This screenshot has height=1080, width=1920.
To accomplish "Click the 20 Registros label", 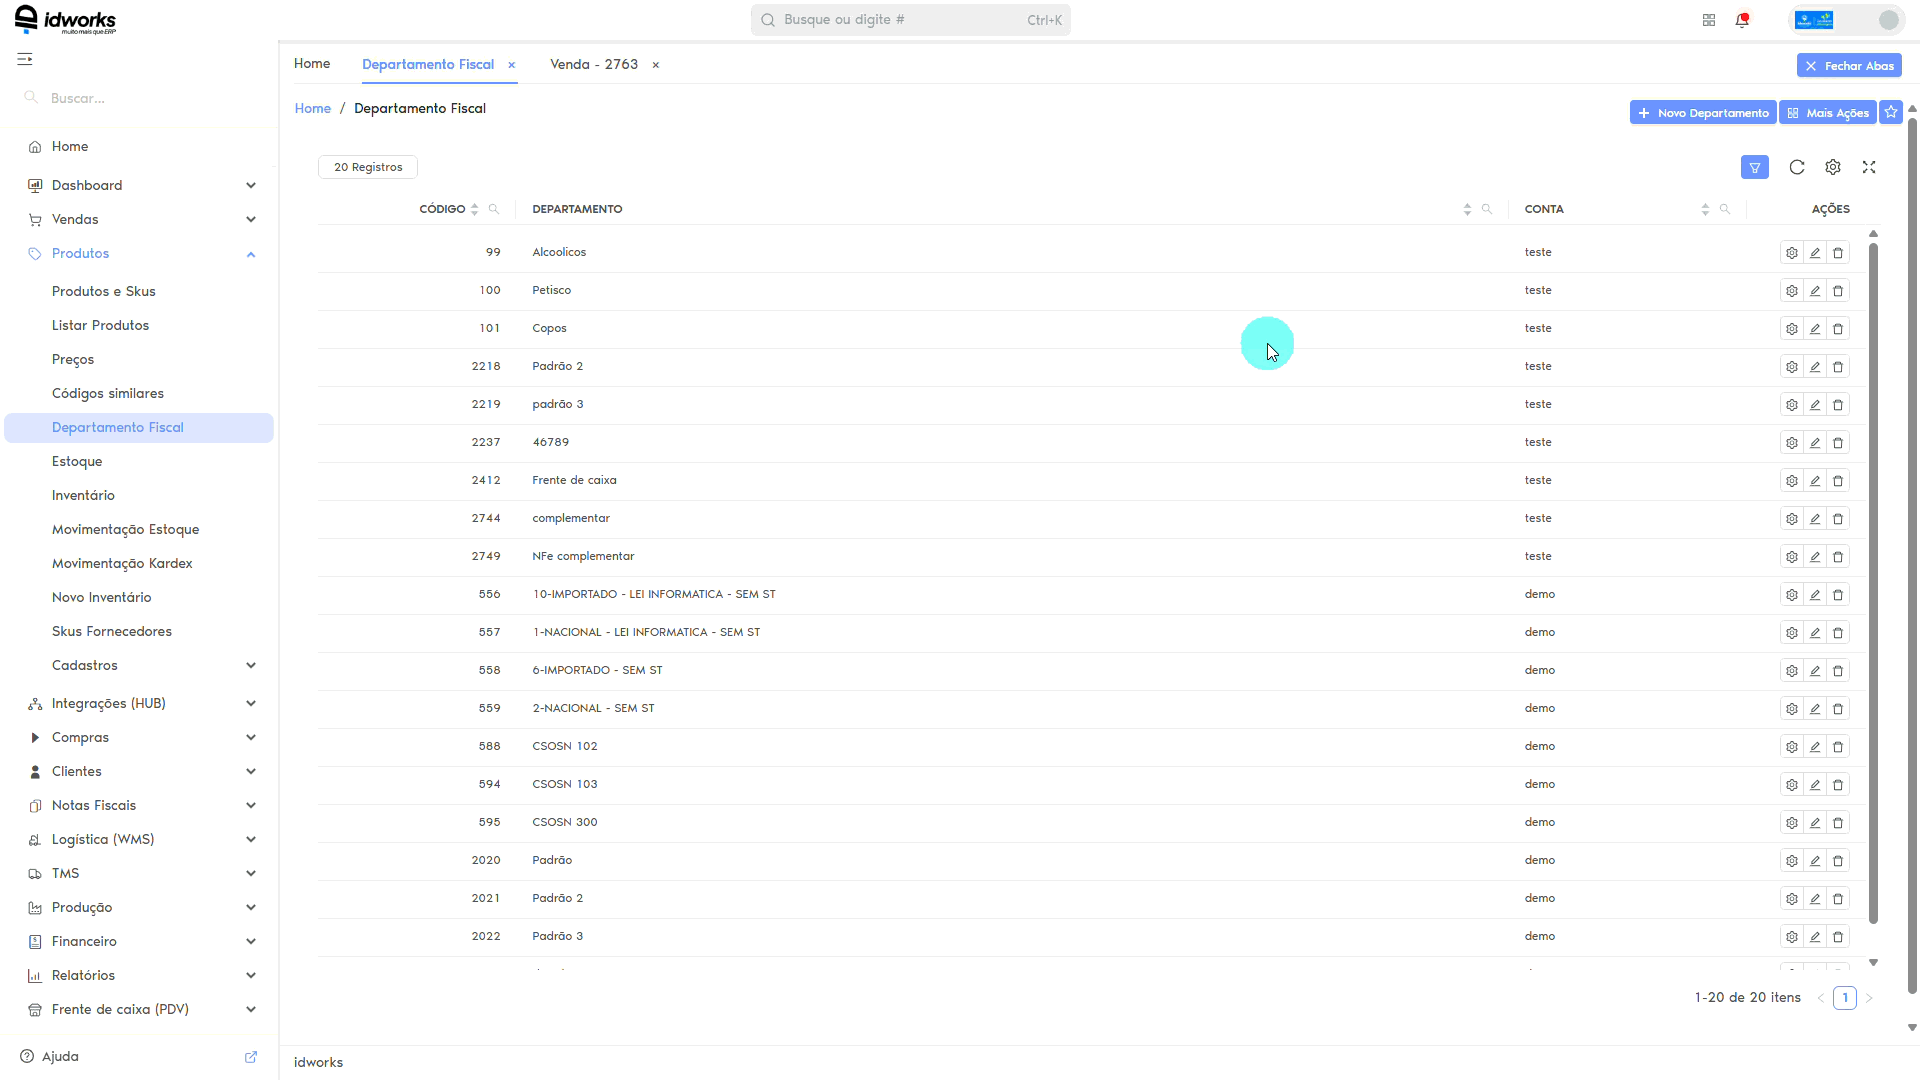I will (x=368, y=168).
